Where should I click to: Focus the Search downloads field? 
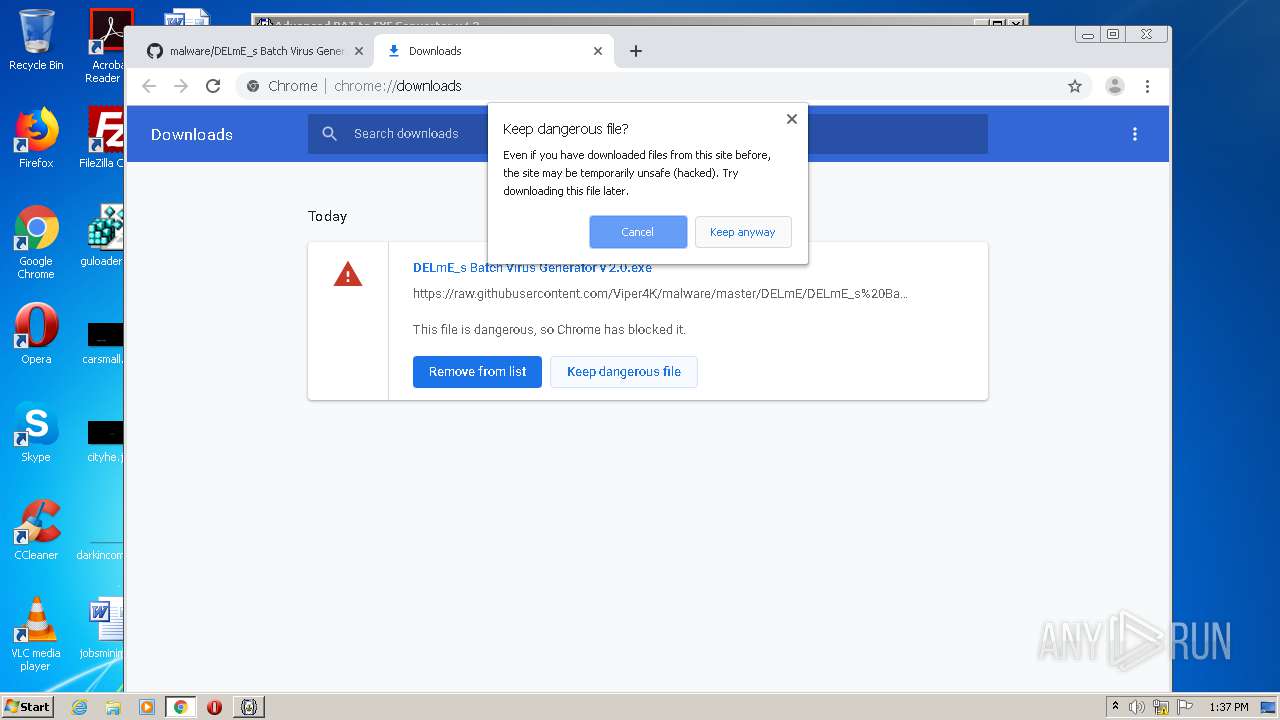pyautogui.click(x=648, y=134)
